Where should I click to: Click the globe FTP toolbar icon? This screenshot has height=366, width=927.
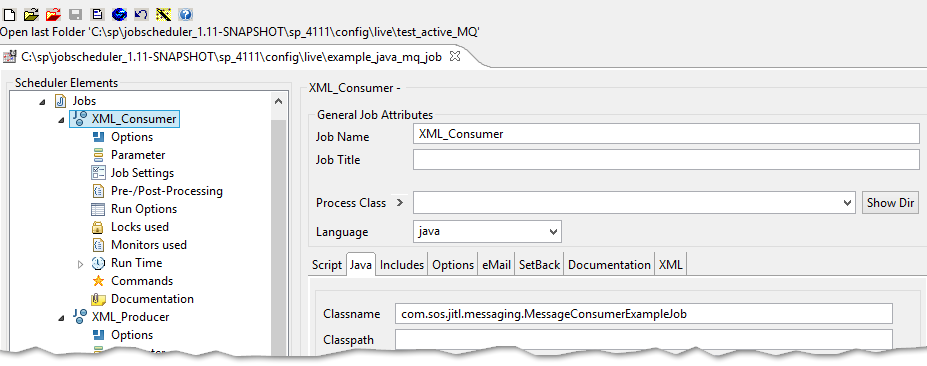click(119, 14)
